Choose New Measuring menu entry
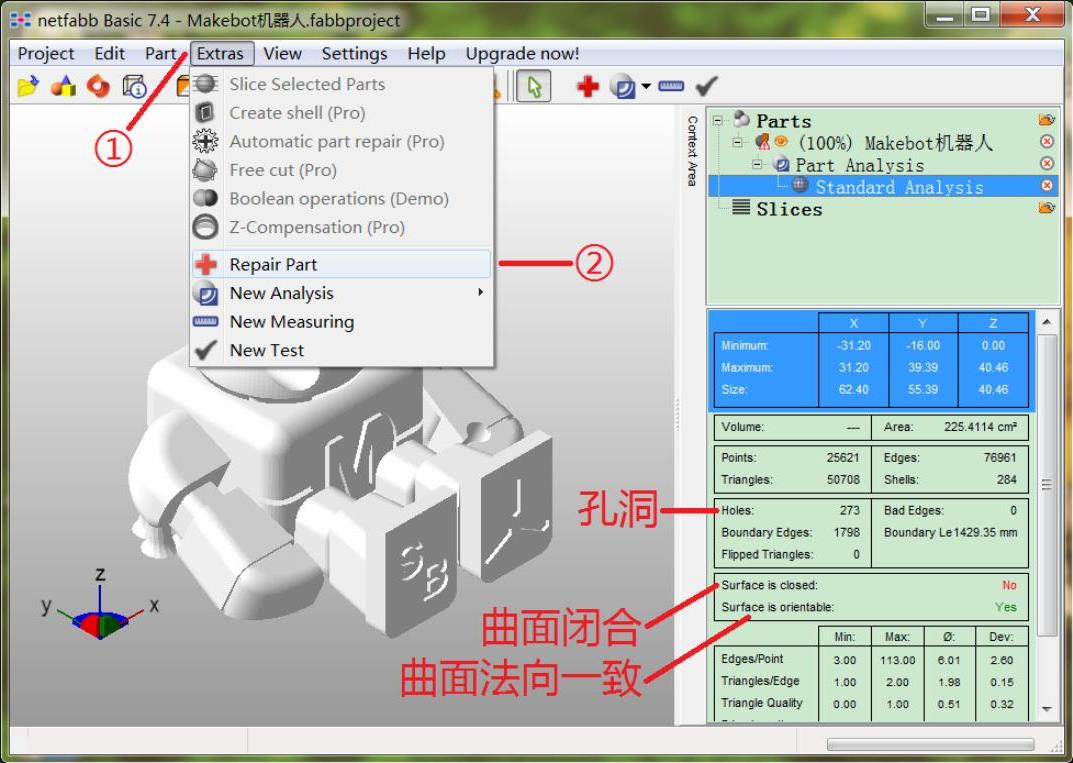Screen dimensions: 1073x763 [341, 322]
